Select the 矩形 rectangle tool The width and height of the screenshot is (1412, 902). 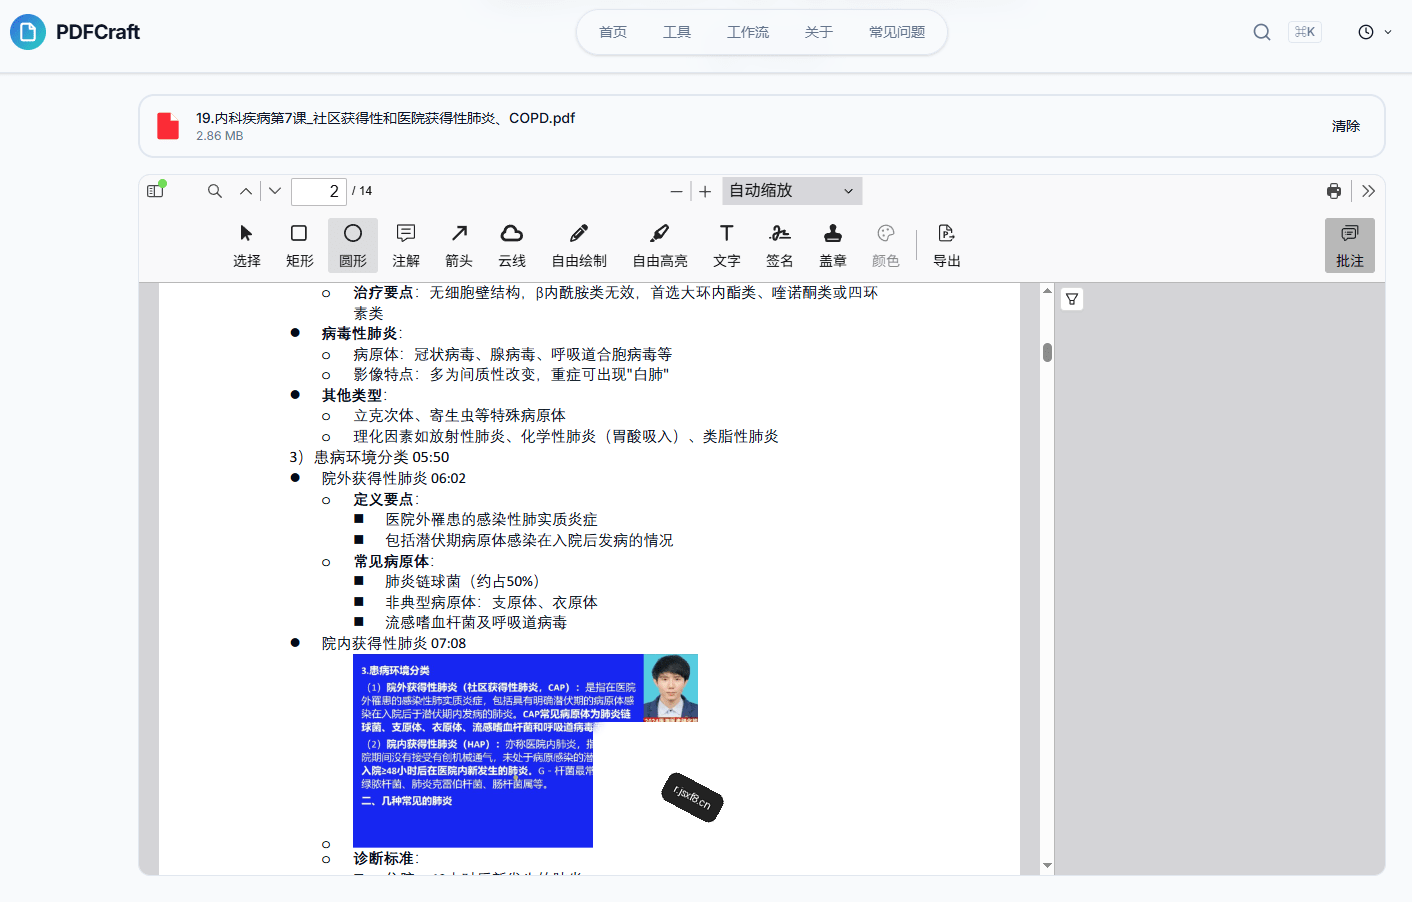300,246
